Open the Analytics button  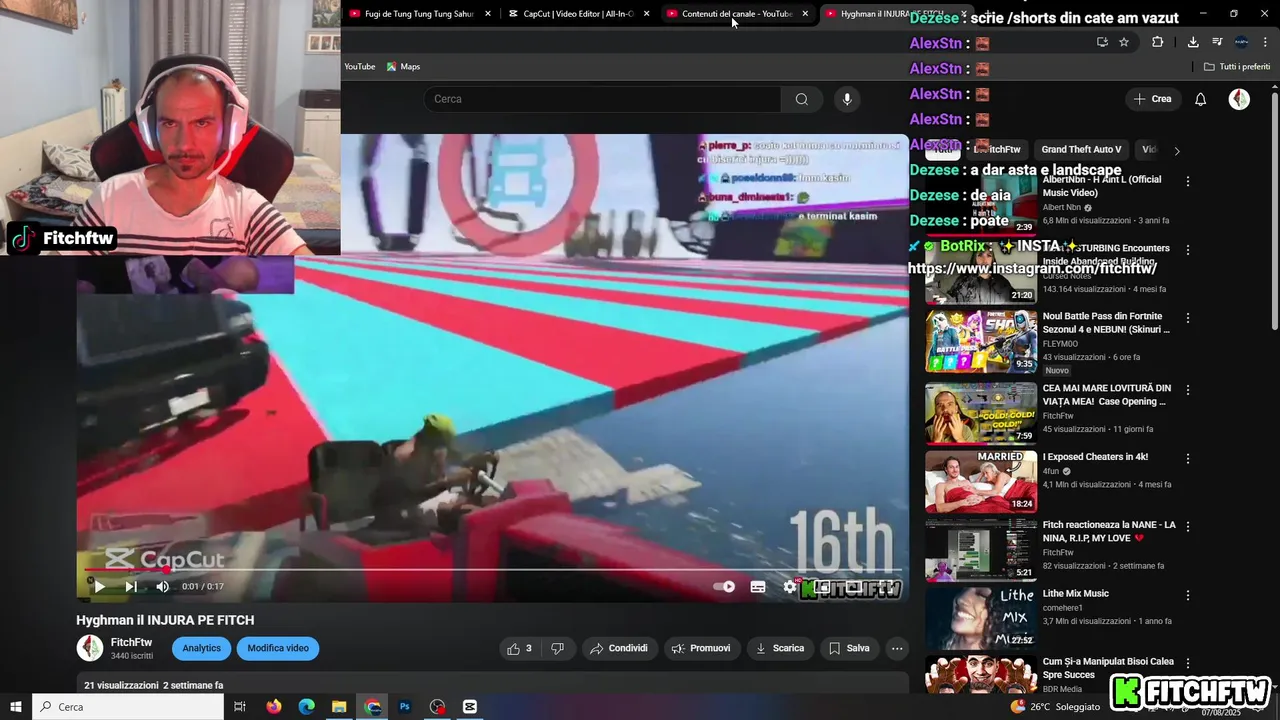[201, 648]
